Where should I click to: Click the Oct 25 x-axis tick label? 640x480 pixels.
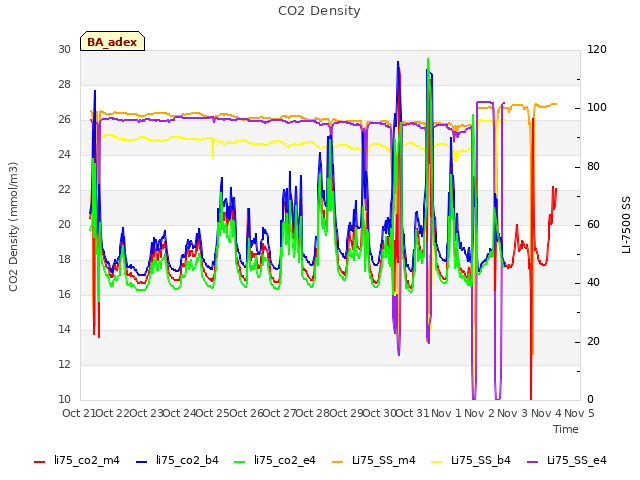click(x=212, y=413)
